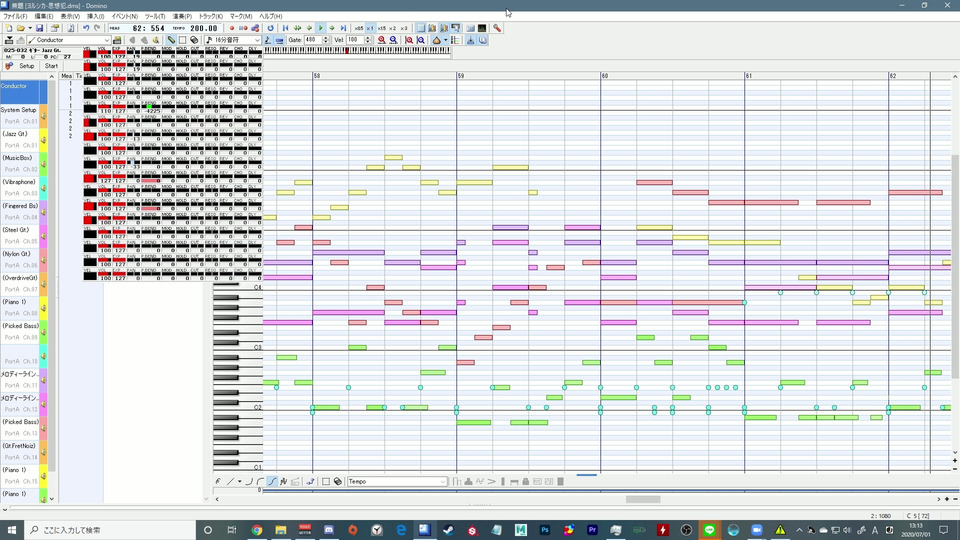Open the 編集(E) menu
This screenshot has height=540, width=960.
(x=43, y=17)
